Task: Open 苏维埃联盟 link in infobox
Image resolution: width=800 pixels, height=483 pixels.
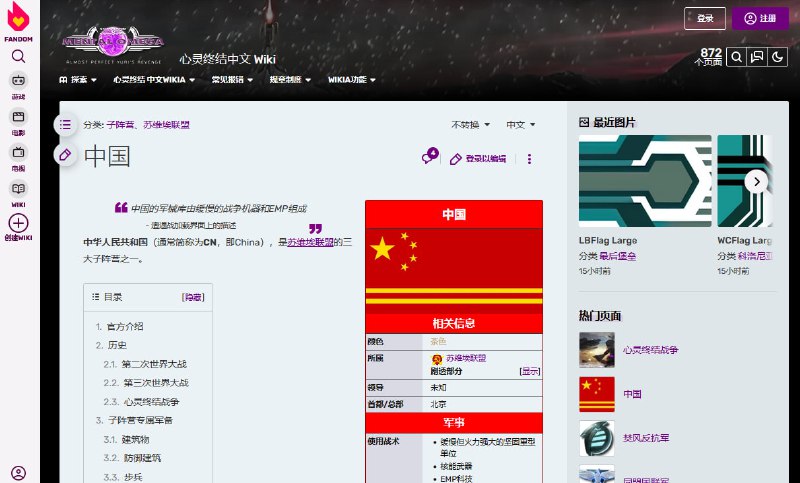Action: coord(466,358)
